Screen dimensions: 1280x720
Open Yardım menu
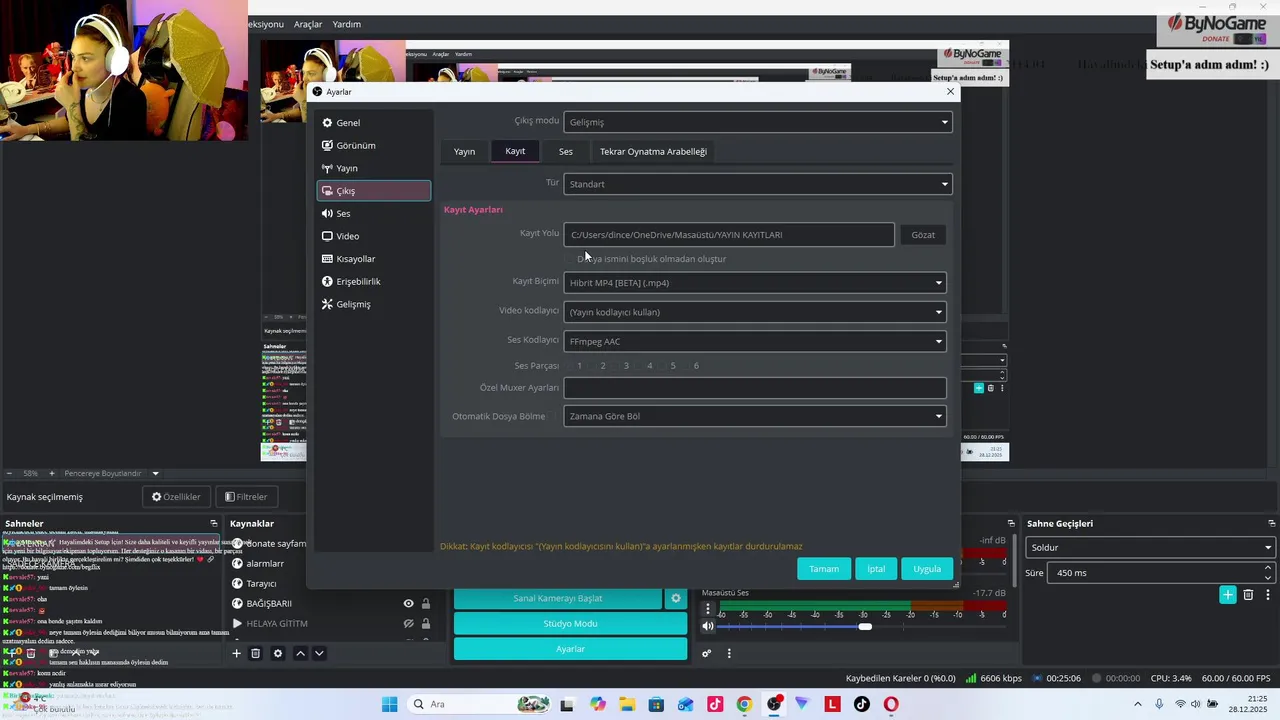tap(346, 24)
